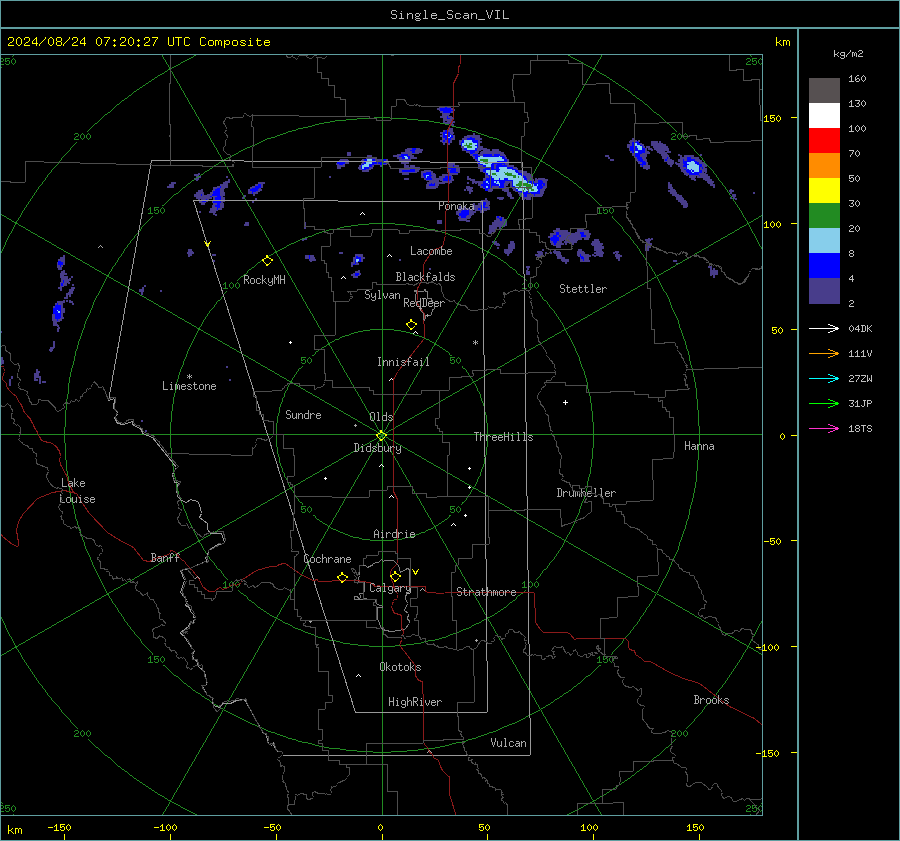Click the yellow diamond marker below Cochrane
The height and width of the screenshot is (841, 900).
(342, 578)
